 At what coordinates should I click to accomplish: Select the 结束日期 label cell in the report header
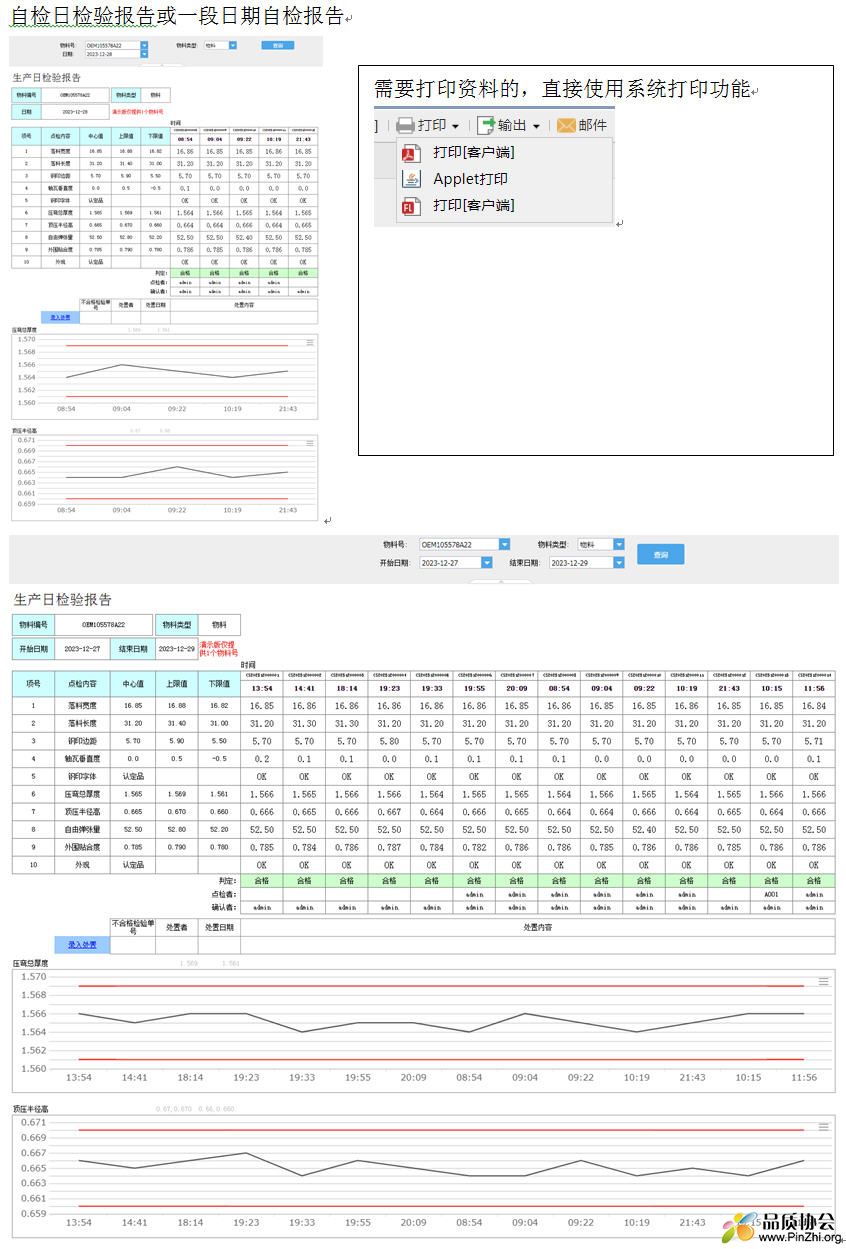coord(132,649)
